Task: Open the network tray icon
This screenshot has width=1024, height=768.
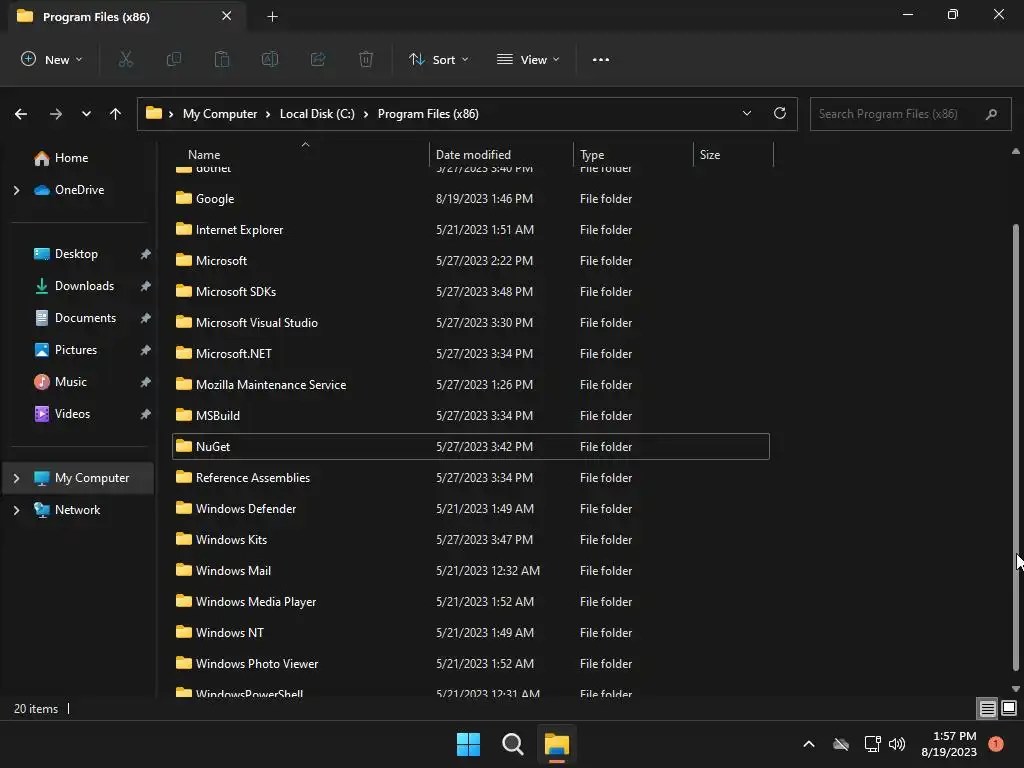Action: (x=872, y=744)
